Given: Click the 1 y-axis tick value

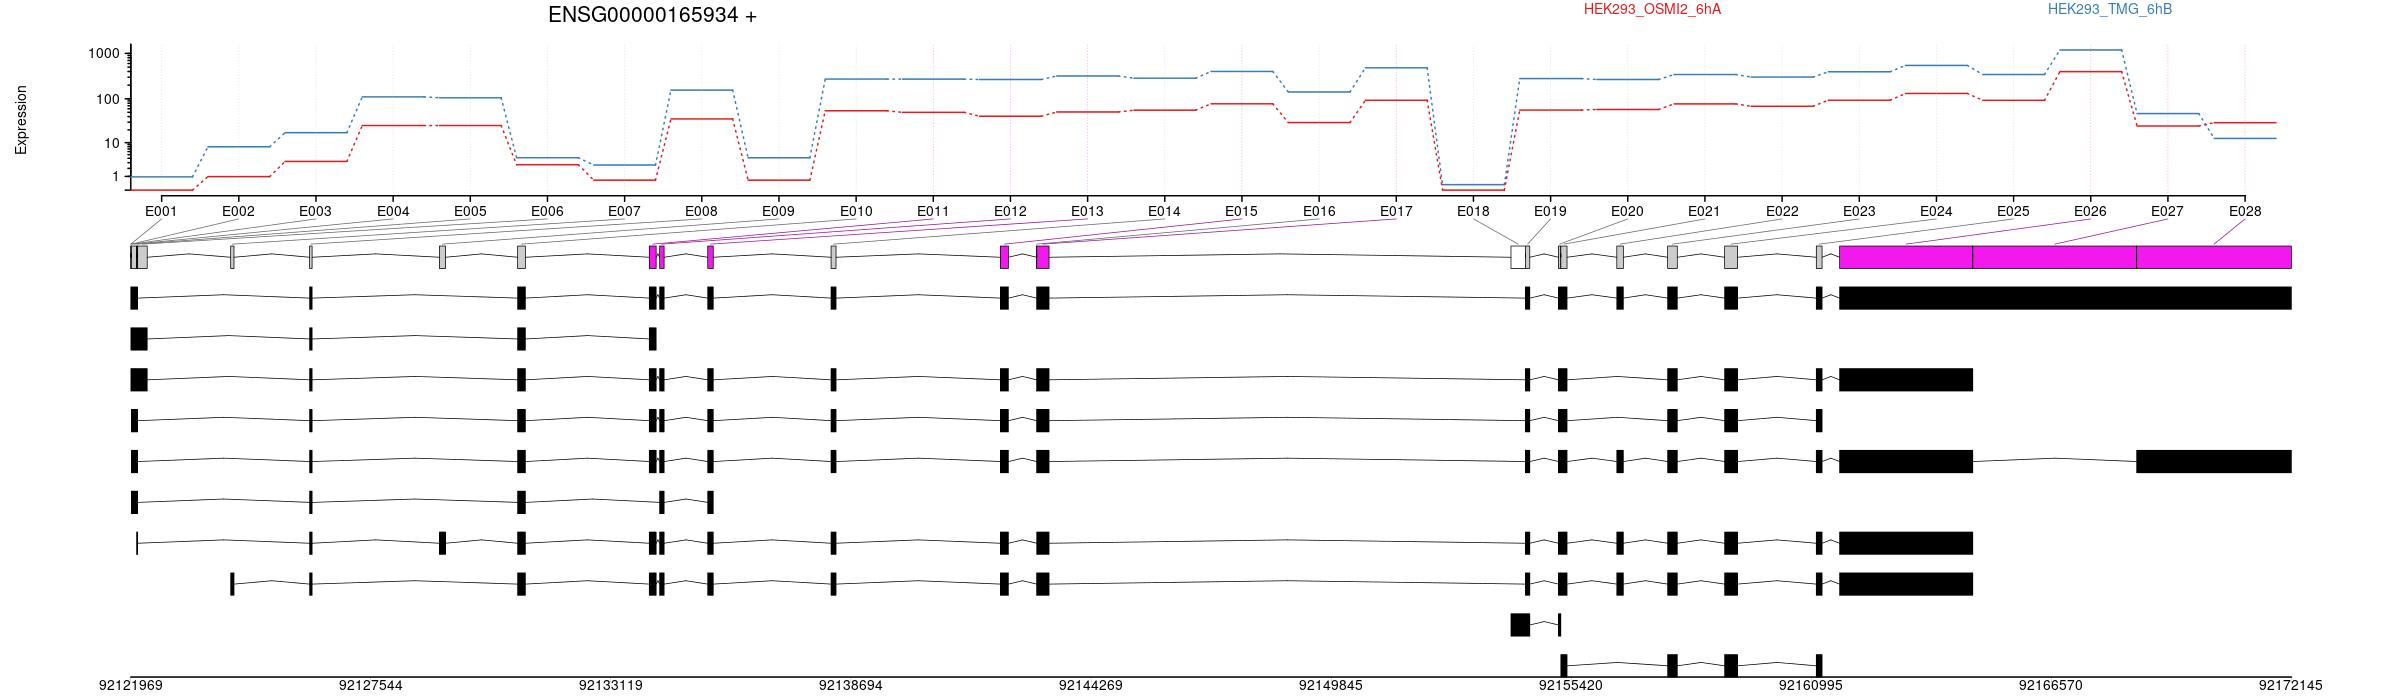Looking at the screenshot, I should tap(115, 176).
